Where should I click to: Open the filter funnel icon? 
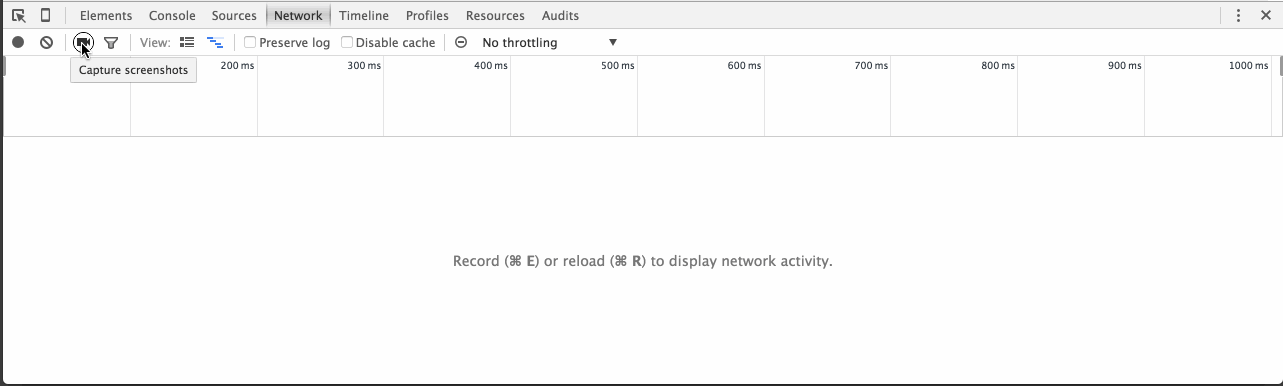pyautogui.click(x=111, y=43)
